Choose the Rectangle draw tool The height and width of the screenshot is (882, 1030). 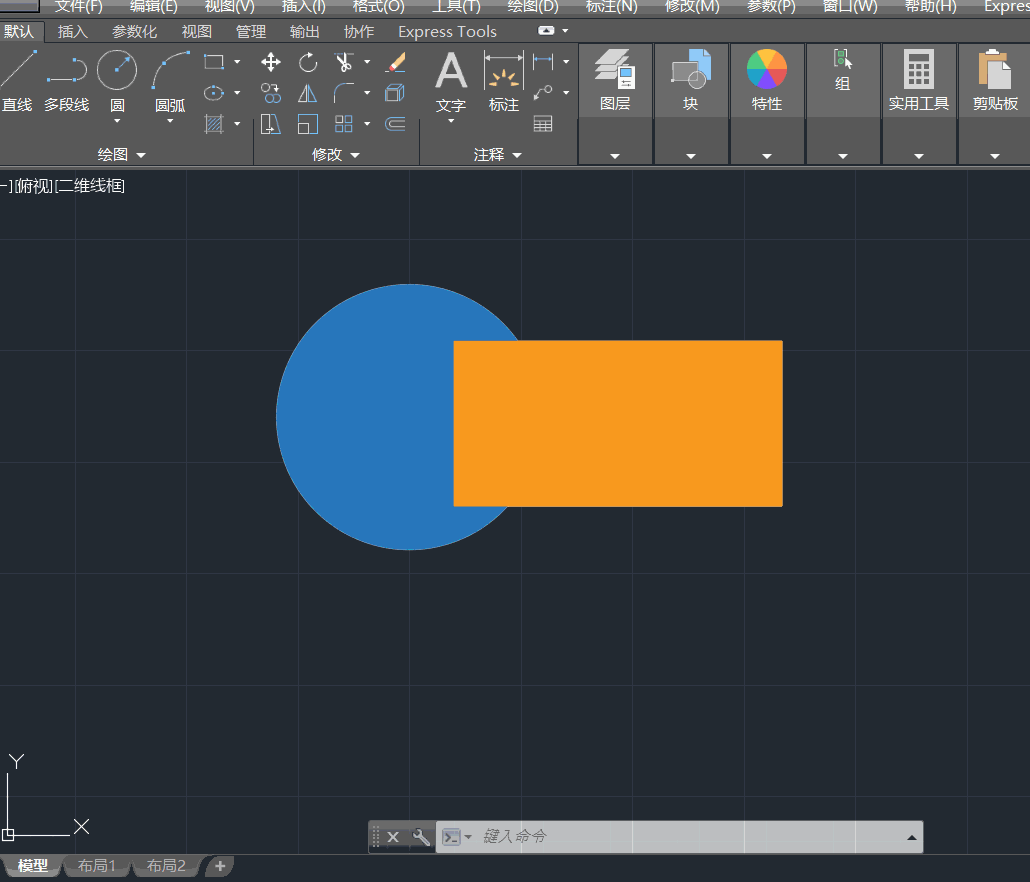pos(213,62)
